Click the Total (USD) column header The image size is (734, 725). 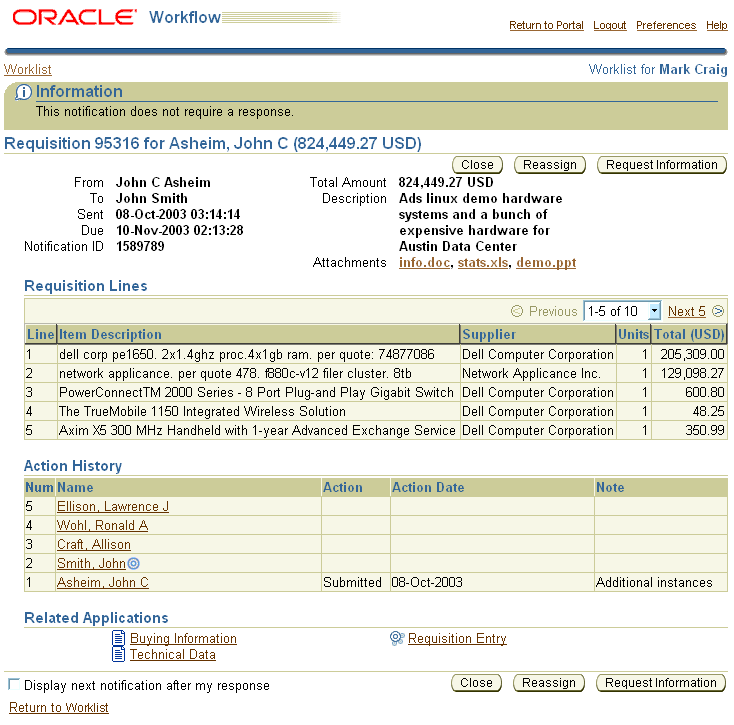tap(689, 334)
